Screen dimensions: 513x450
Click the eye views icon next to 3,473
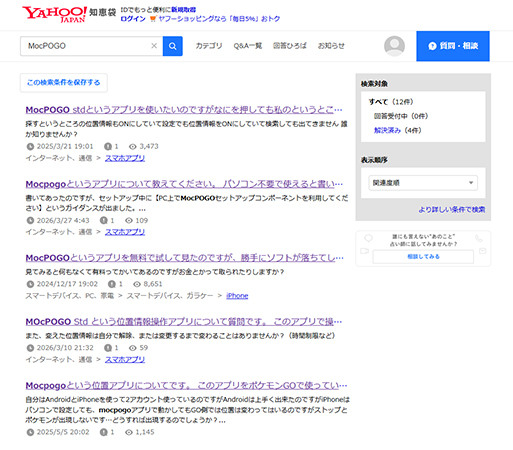pyautogui.click(x=133, y=146)
